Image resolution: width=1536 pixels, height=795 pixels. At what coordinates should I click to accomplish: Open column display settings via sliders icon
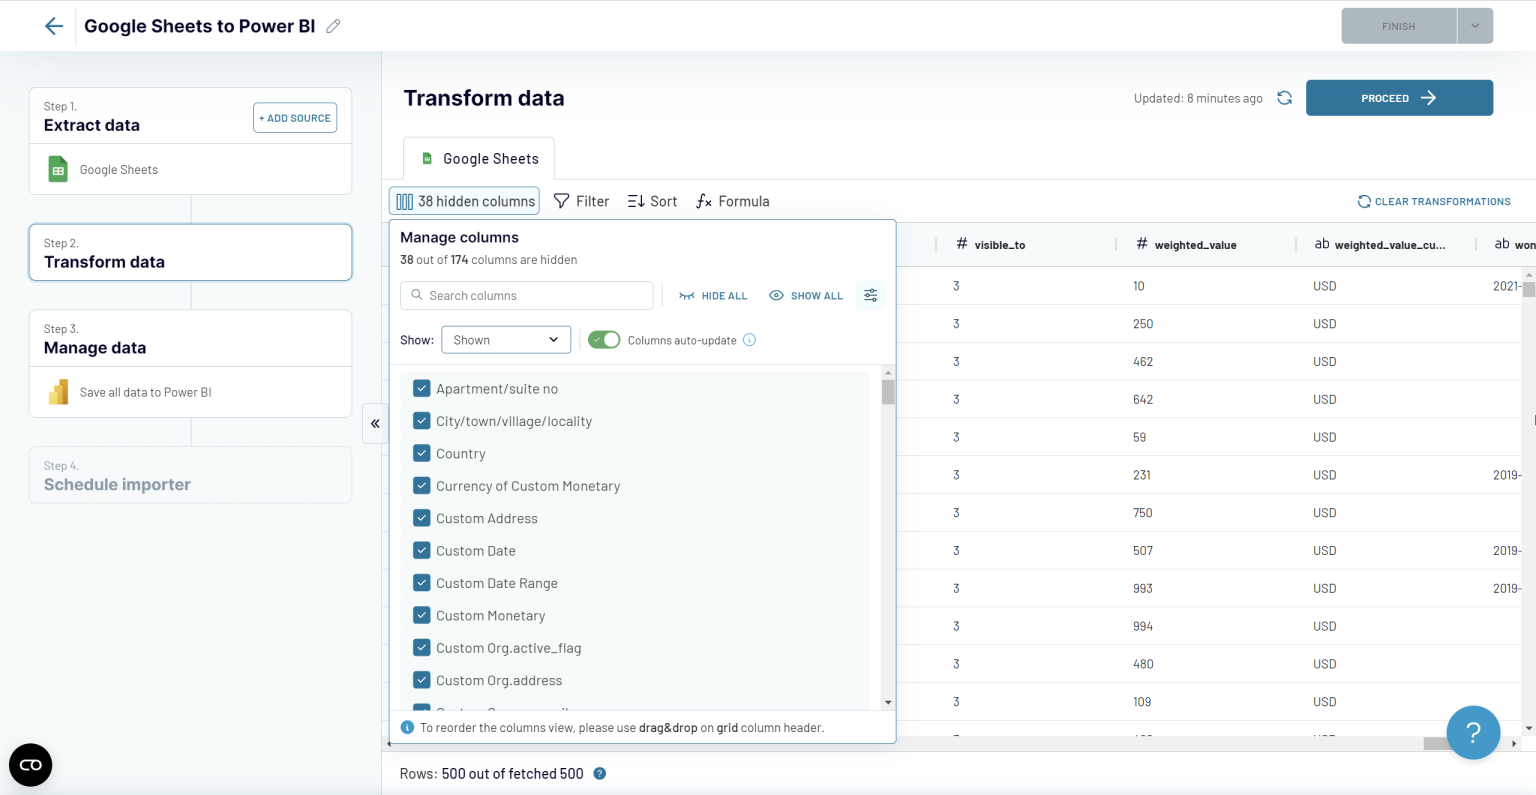(x=869, y=295)
